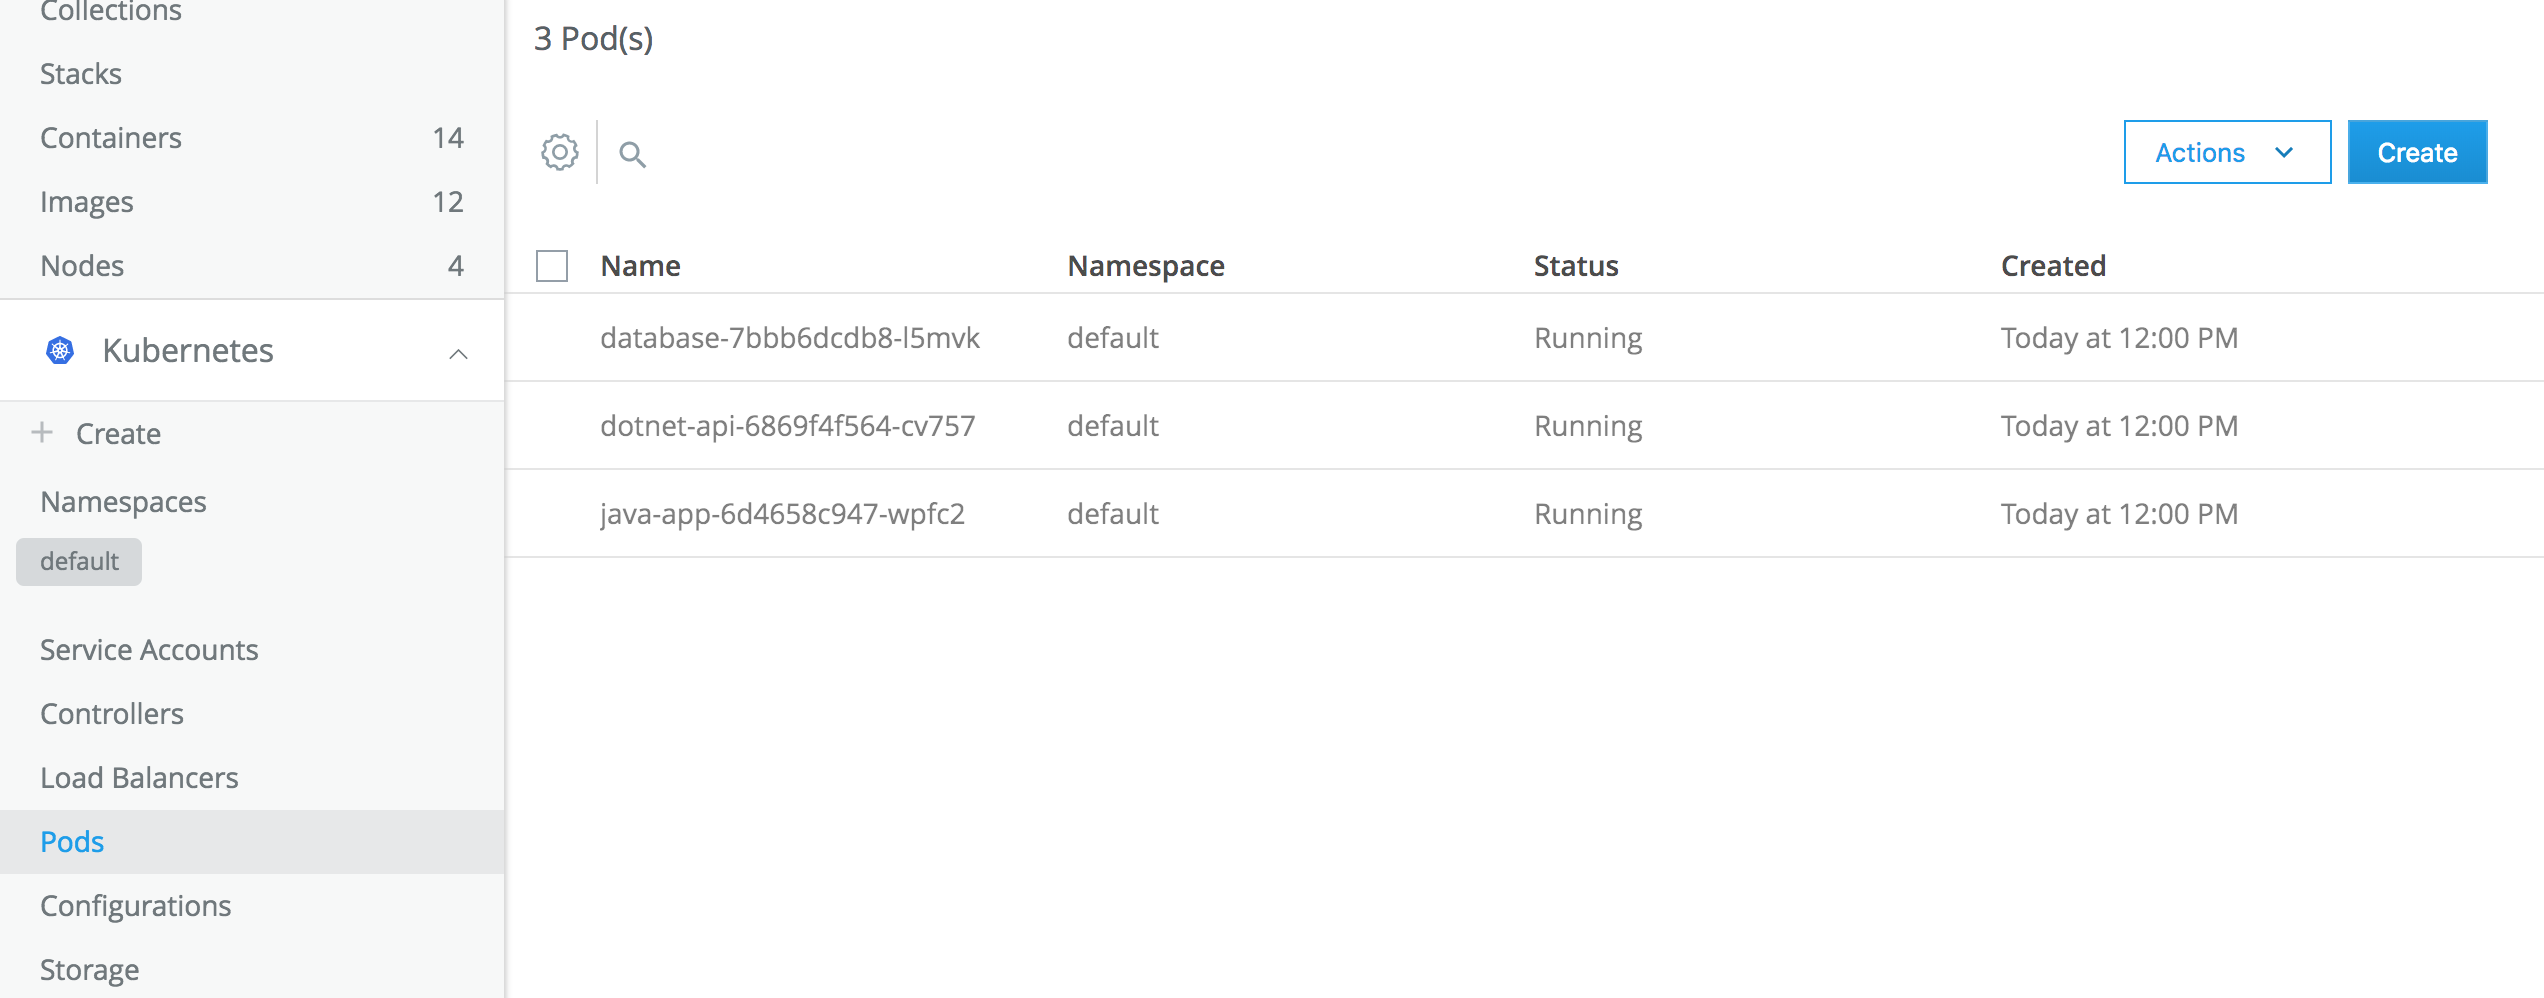Click the 3 Pod(s) heading

click(x=594, y=39)
